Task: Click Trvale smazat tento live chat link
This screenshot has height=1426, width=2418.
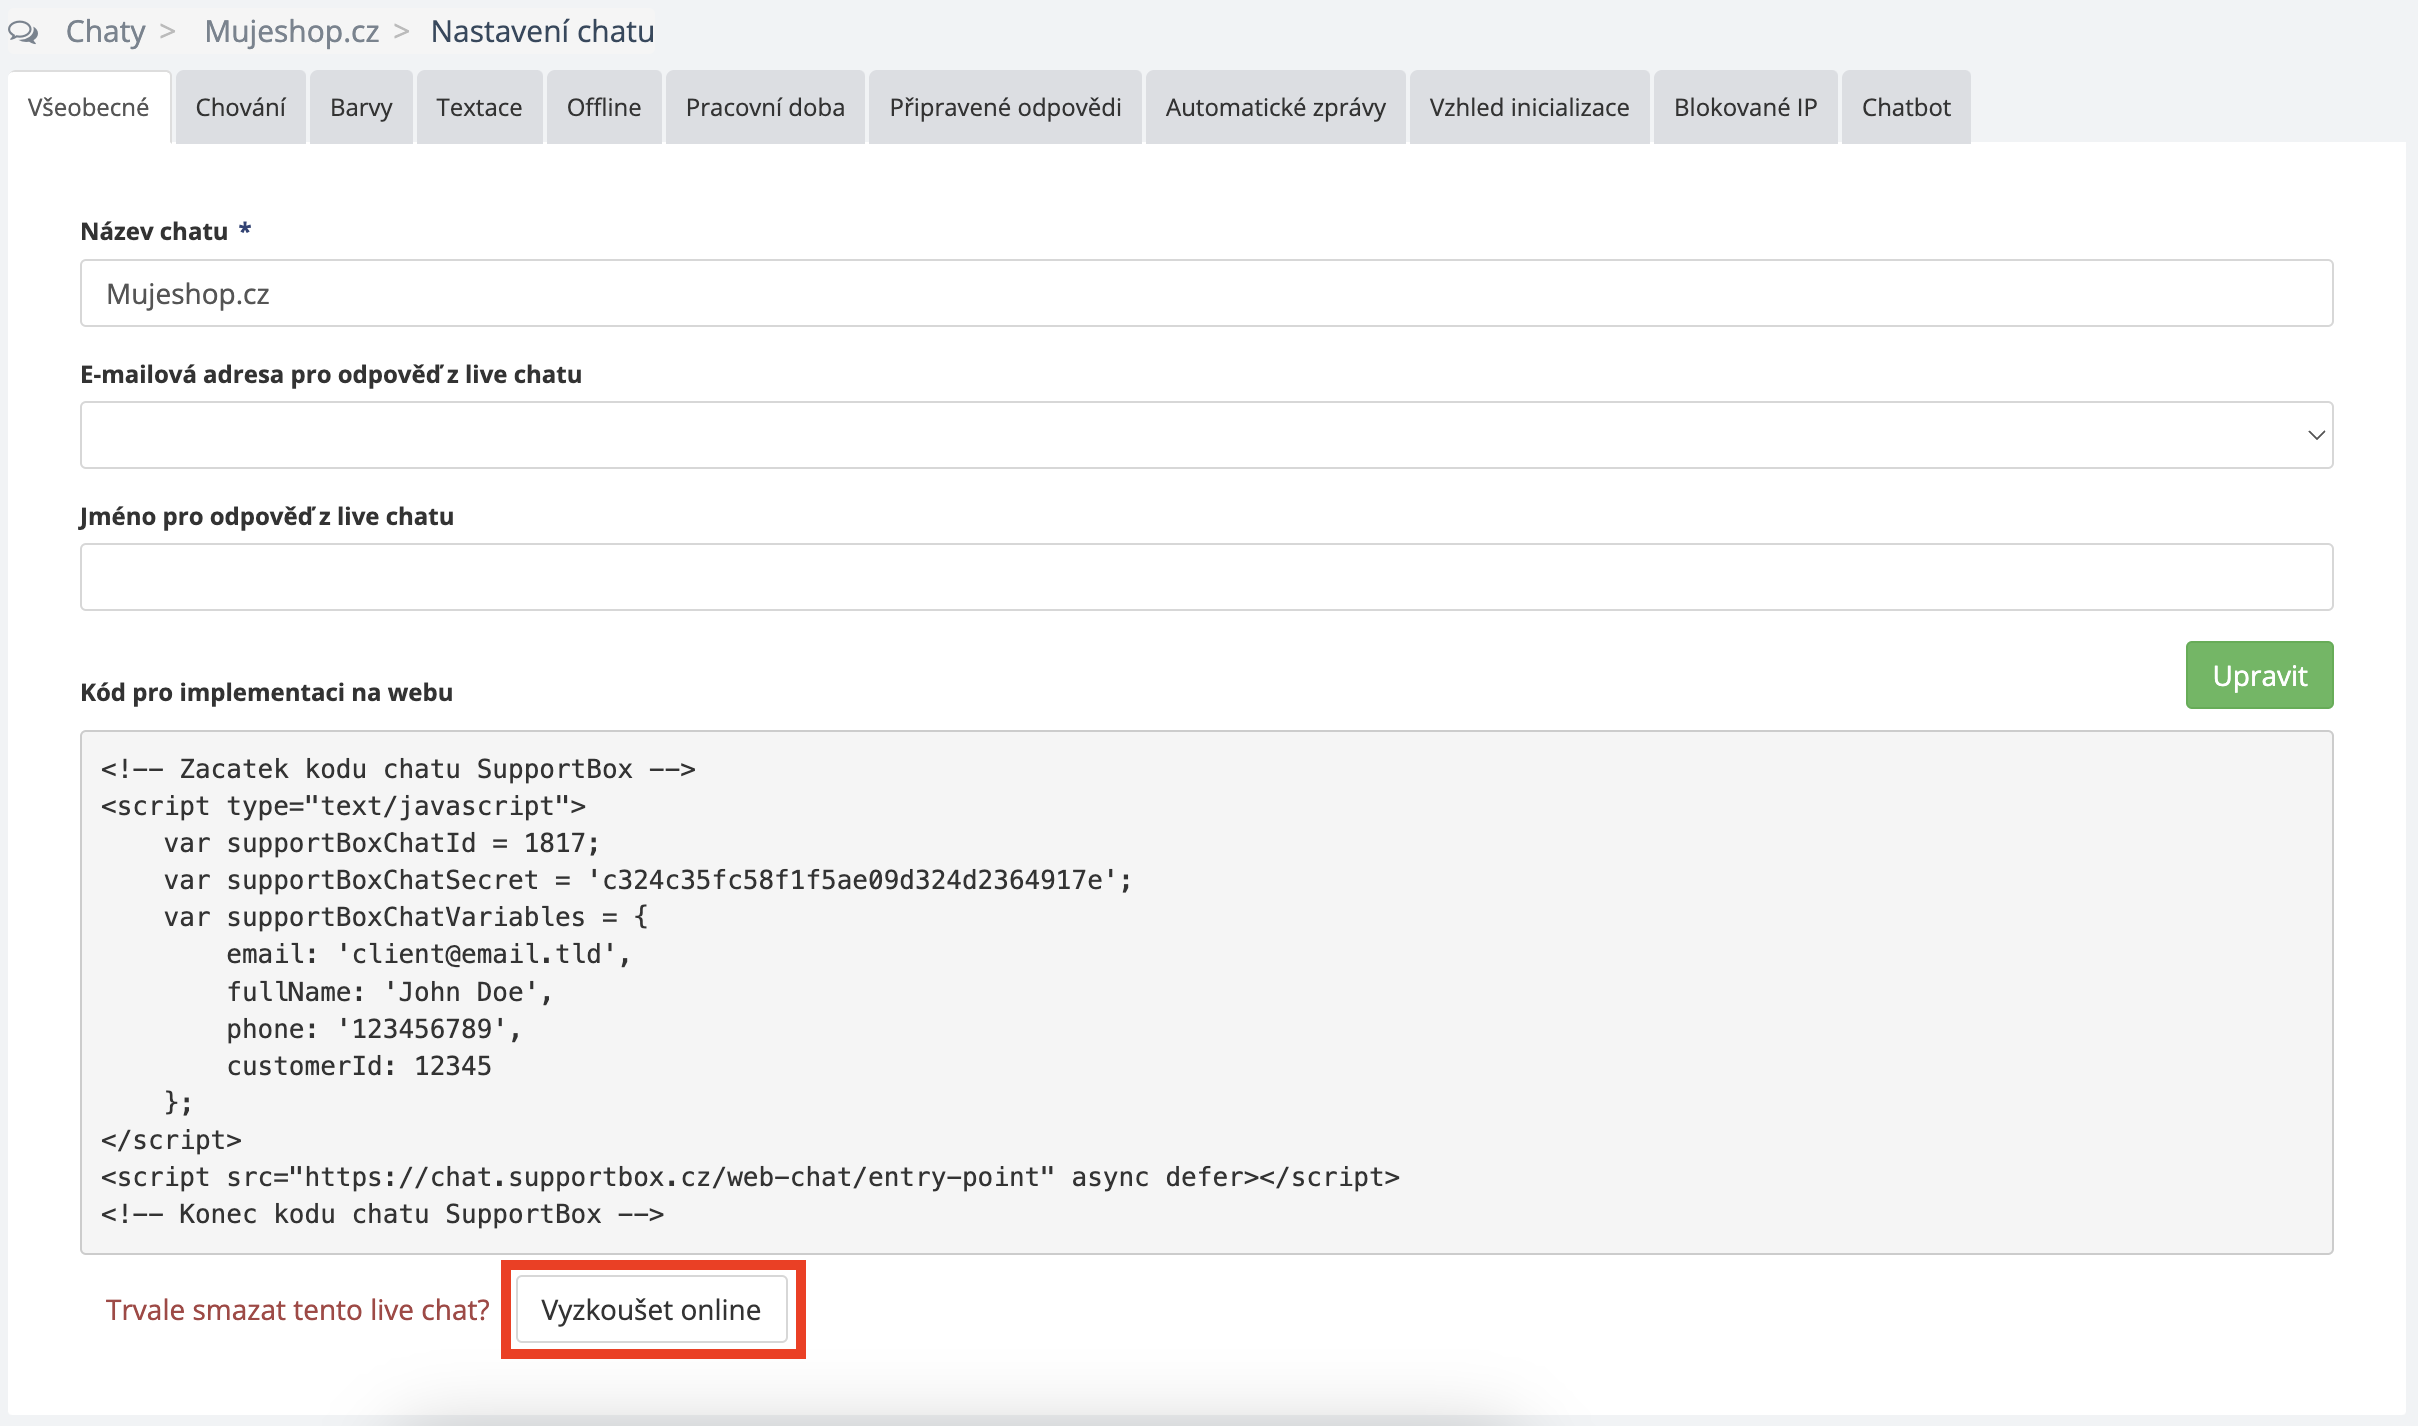Action: (x=297, y=1310)
